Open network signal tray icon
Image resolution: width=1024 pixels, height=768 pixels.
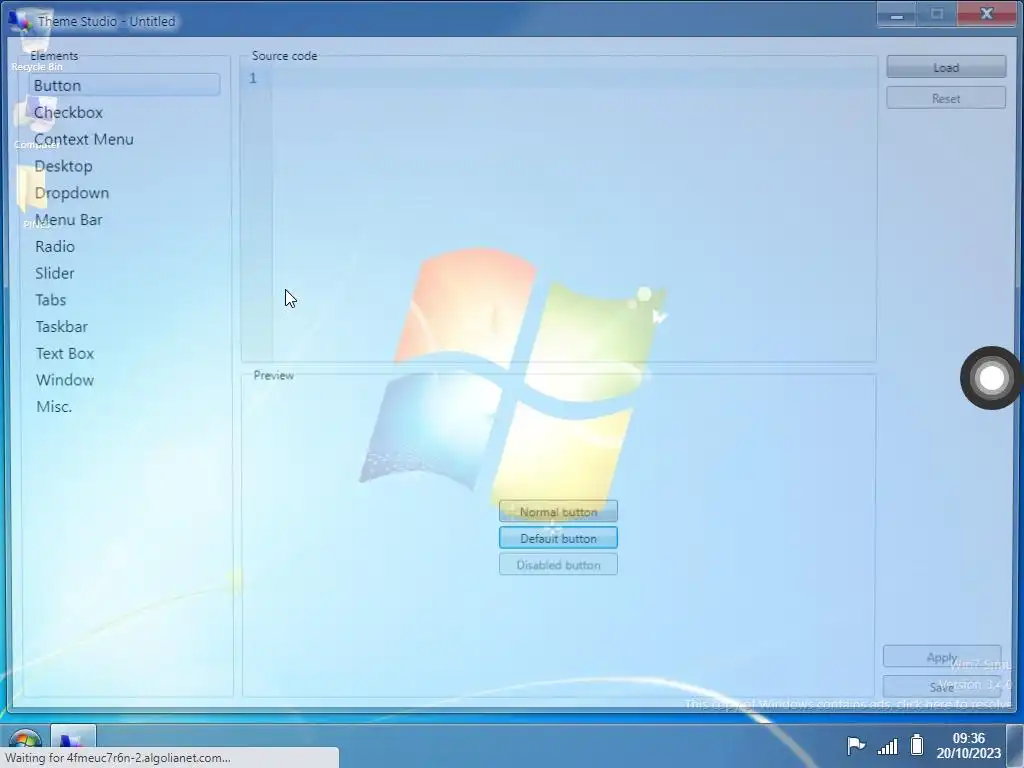pos(888,745)
